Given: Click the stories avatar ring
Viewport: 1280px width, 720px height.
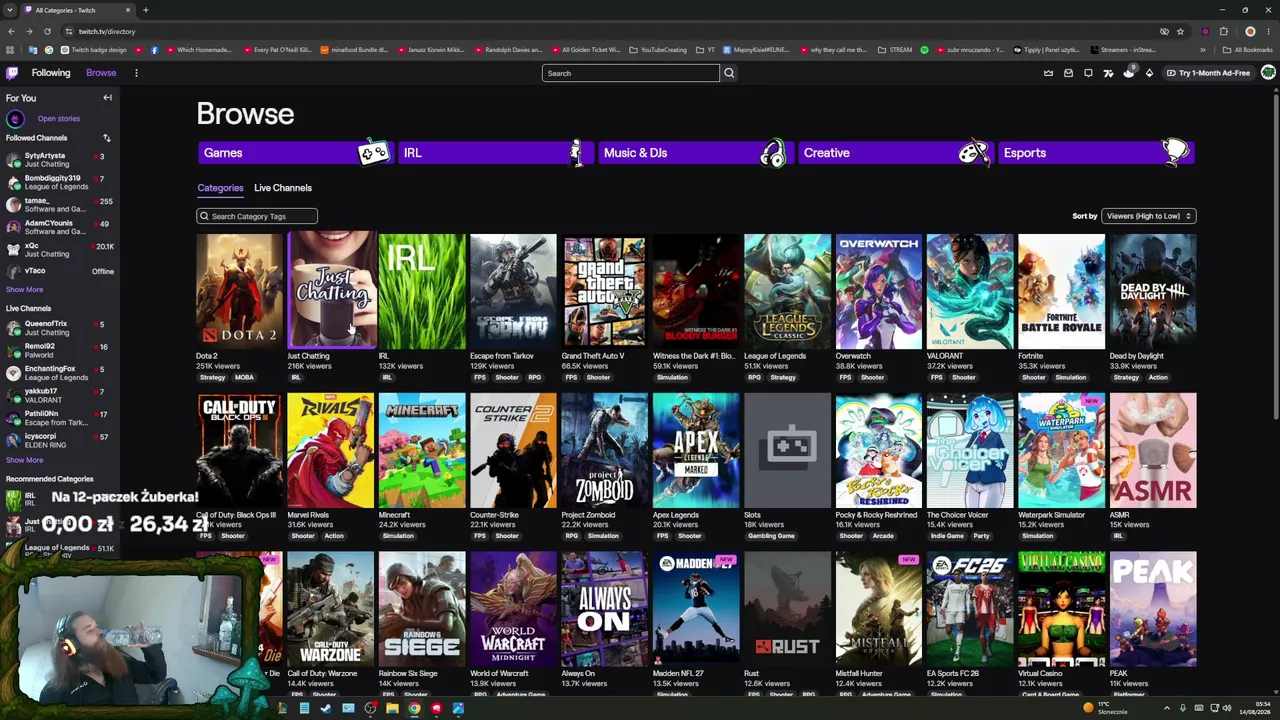Looking at the screenshot, I should (x=15, y=119).
